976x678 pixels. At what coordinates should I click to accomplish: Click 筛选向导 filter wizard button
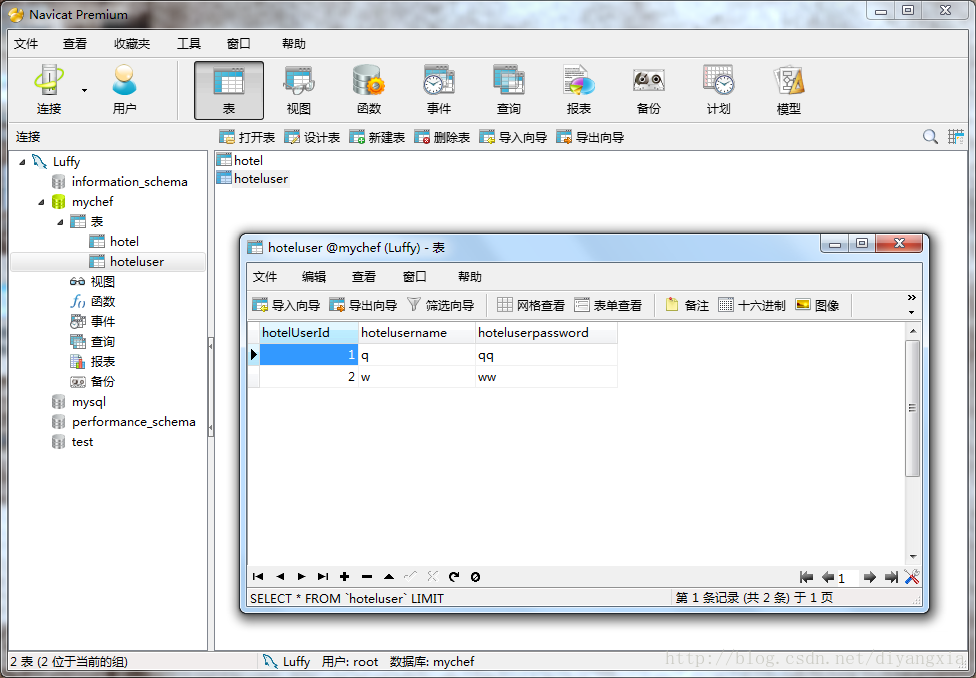coord(440,305)
